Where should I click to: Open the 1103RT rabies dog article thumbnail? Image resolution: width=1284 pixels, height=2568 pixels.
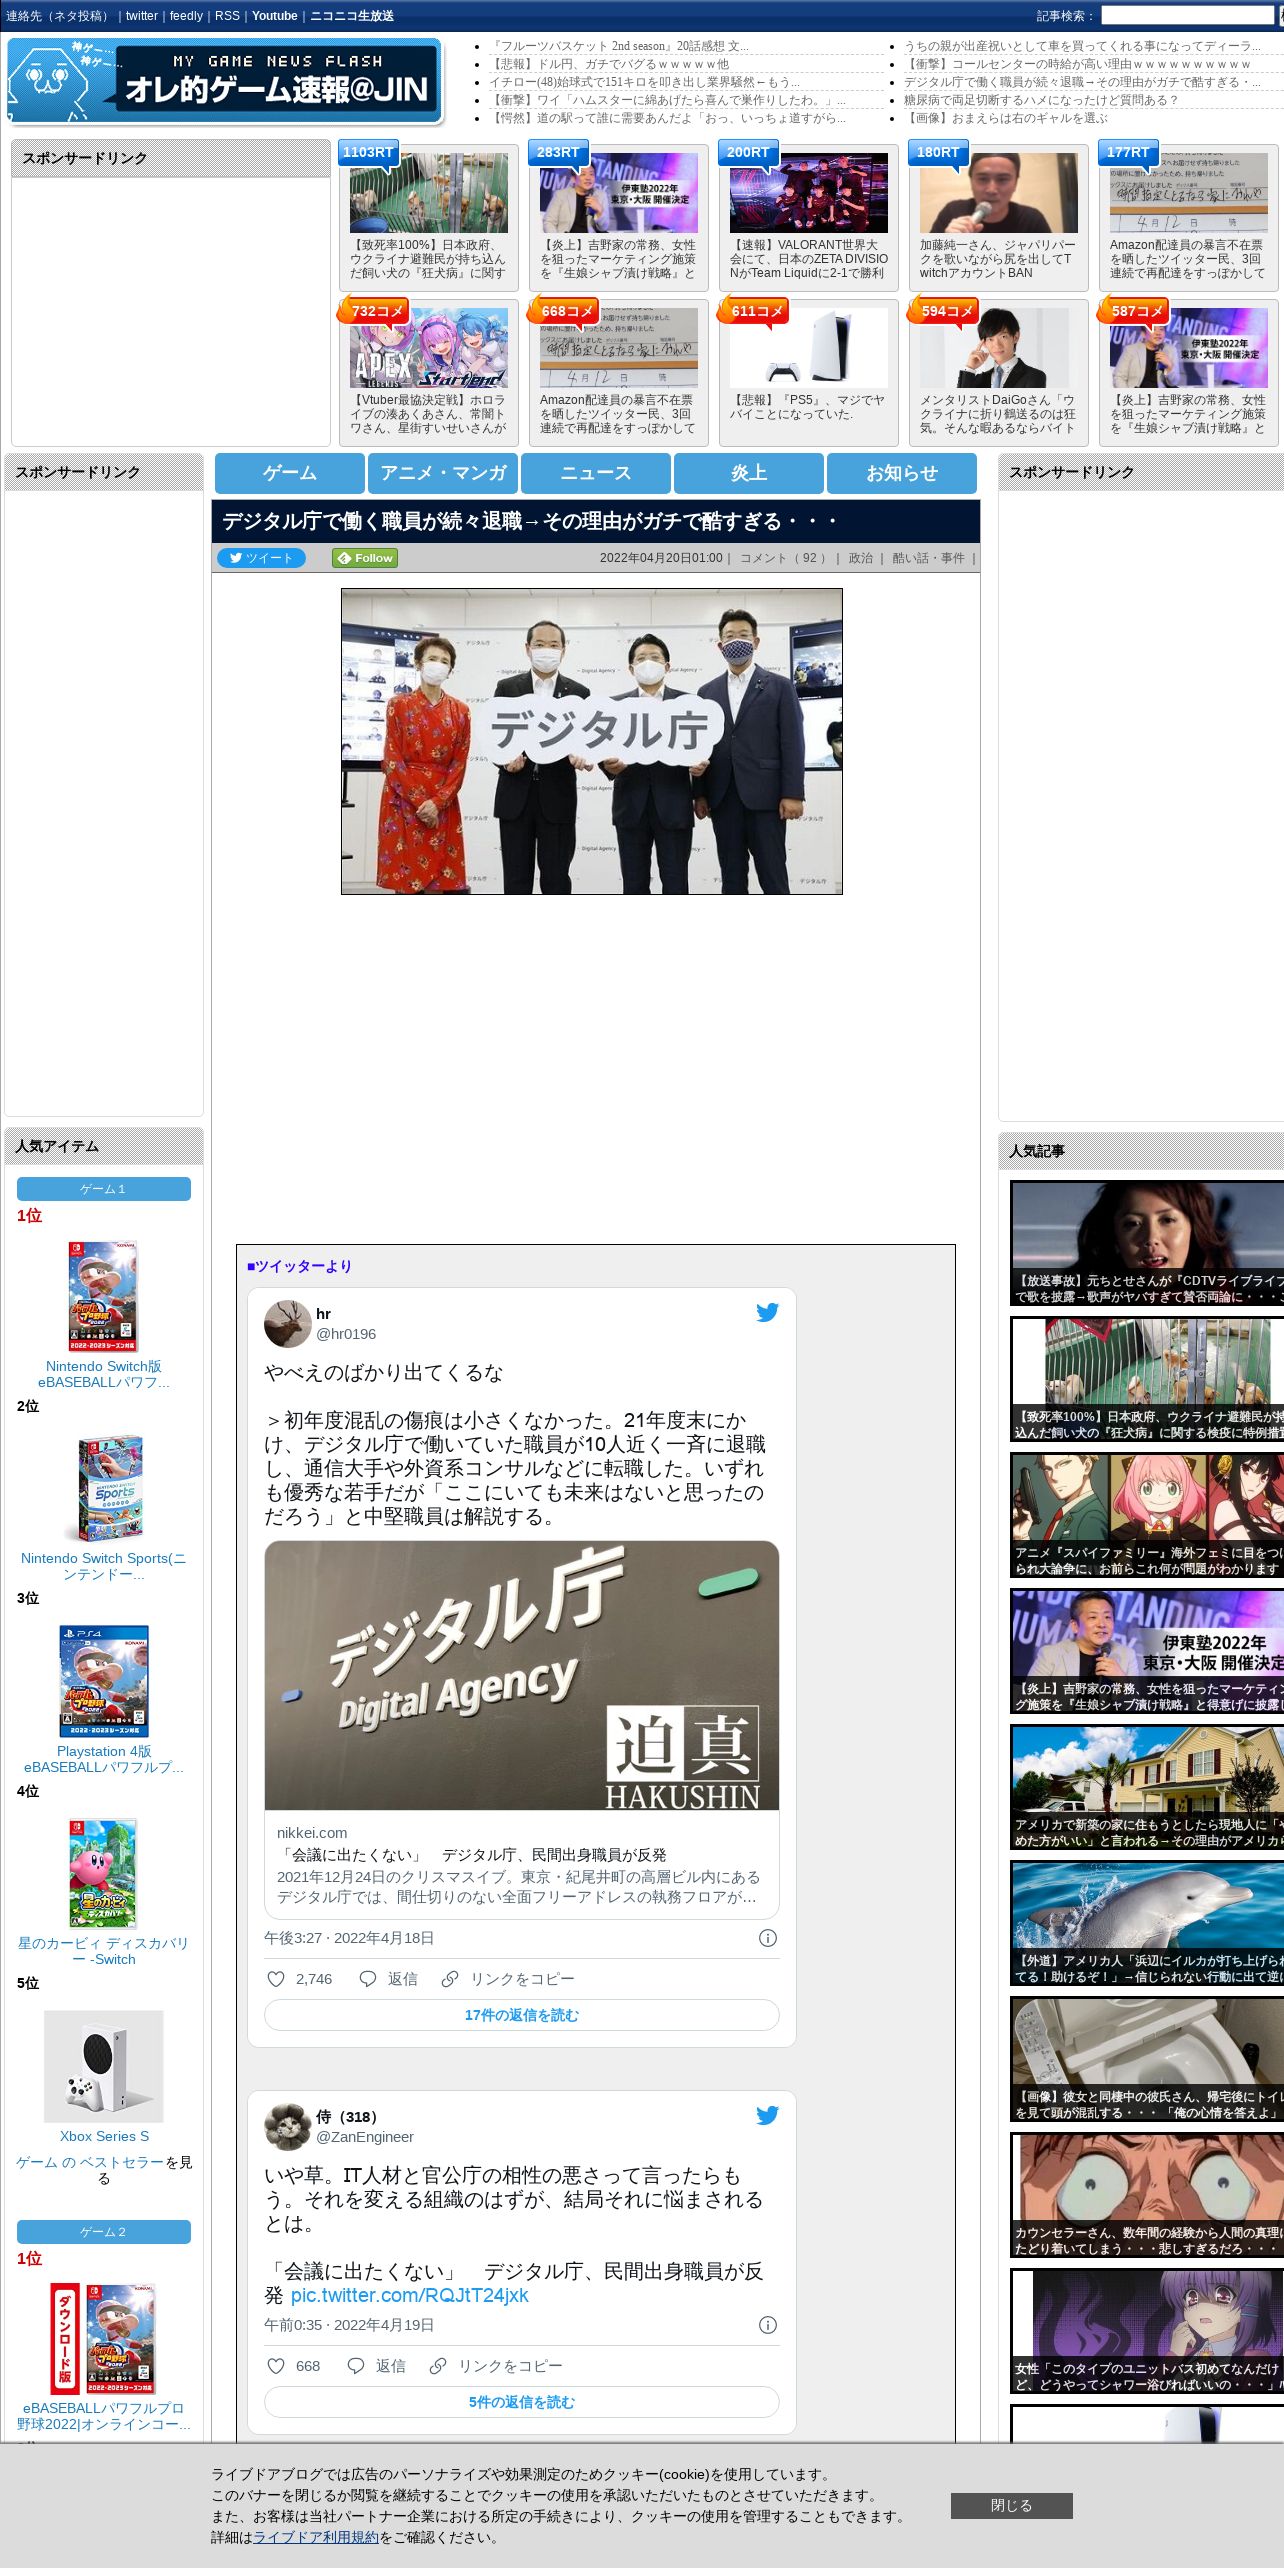pos(429,193)
